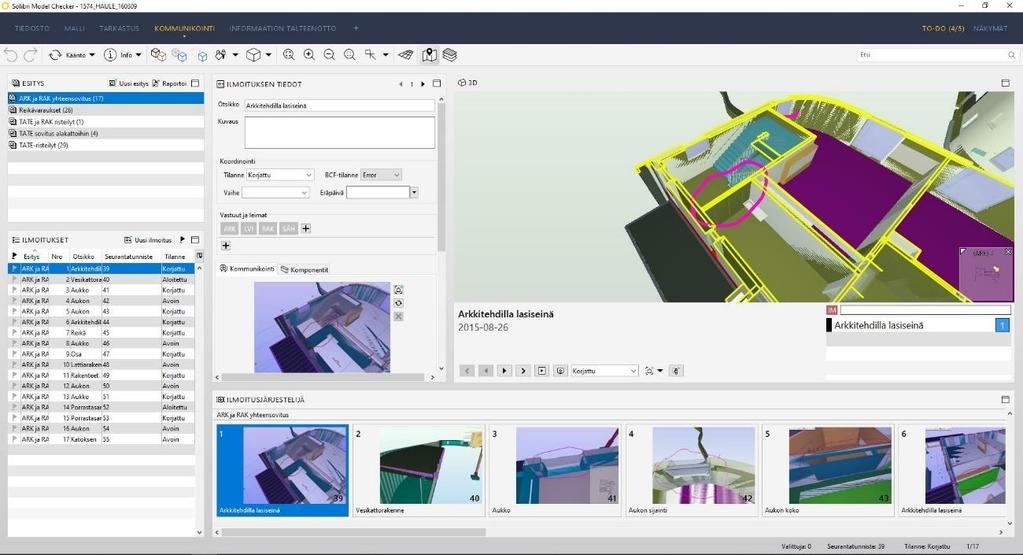1023x555 pixels.
Task: Click the sectioning tool icon
Action: coord(371,55)
